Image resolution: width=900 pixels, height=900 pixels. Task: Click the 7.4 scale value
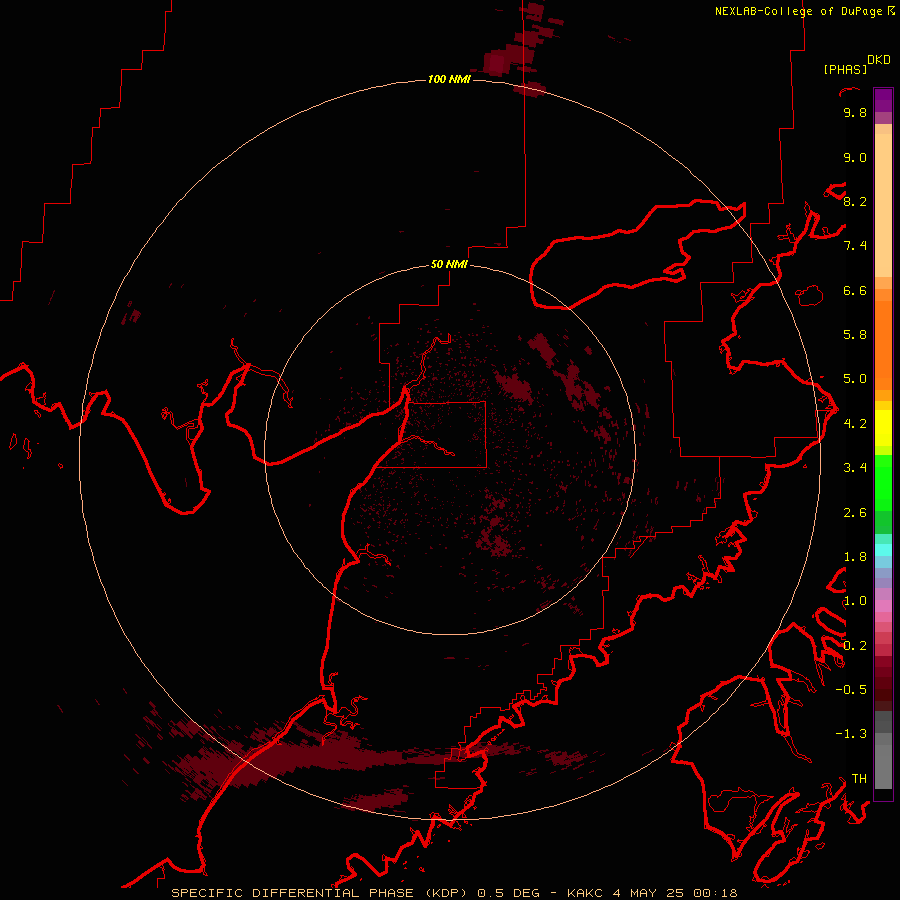click(855, 246)
